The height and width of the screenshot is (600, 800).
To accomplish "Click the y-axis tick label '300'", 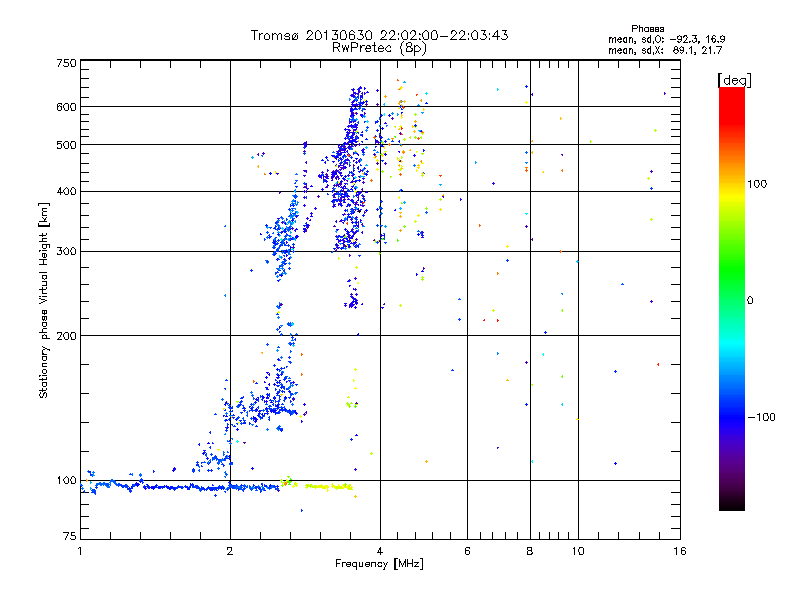I will pos(66,252).
